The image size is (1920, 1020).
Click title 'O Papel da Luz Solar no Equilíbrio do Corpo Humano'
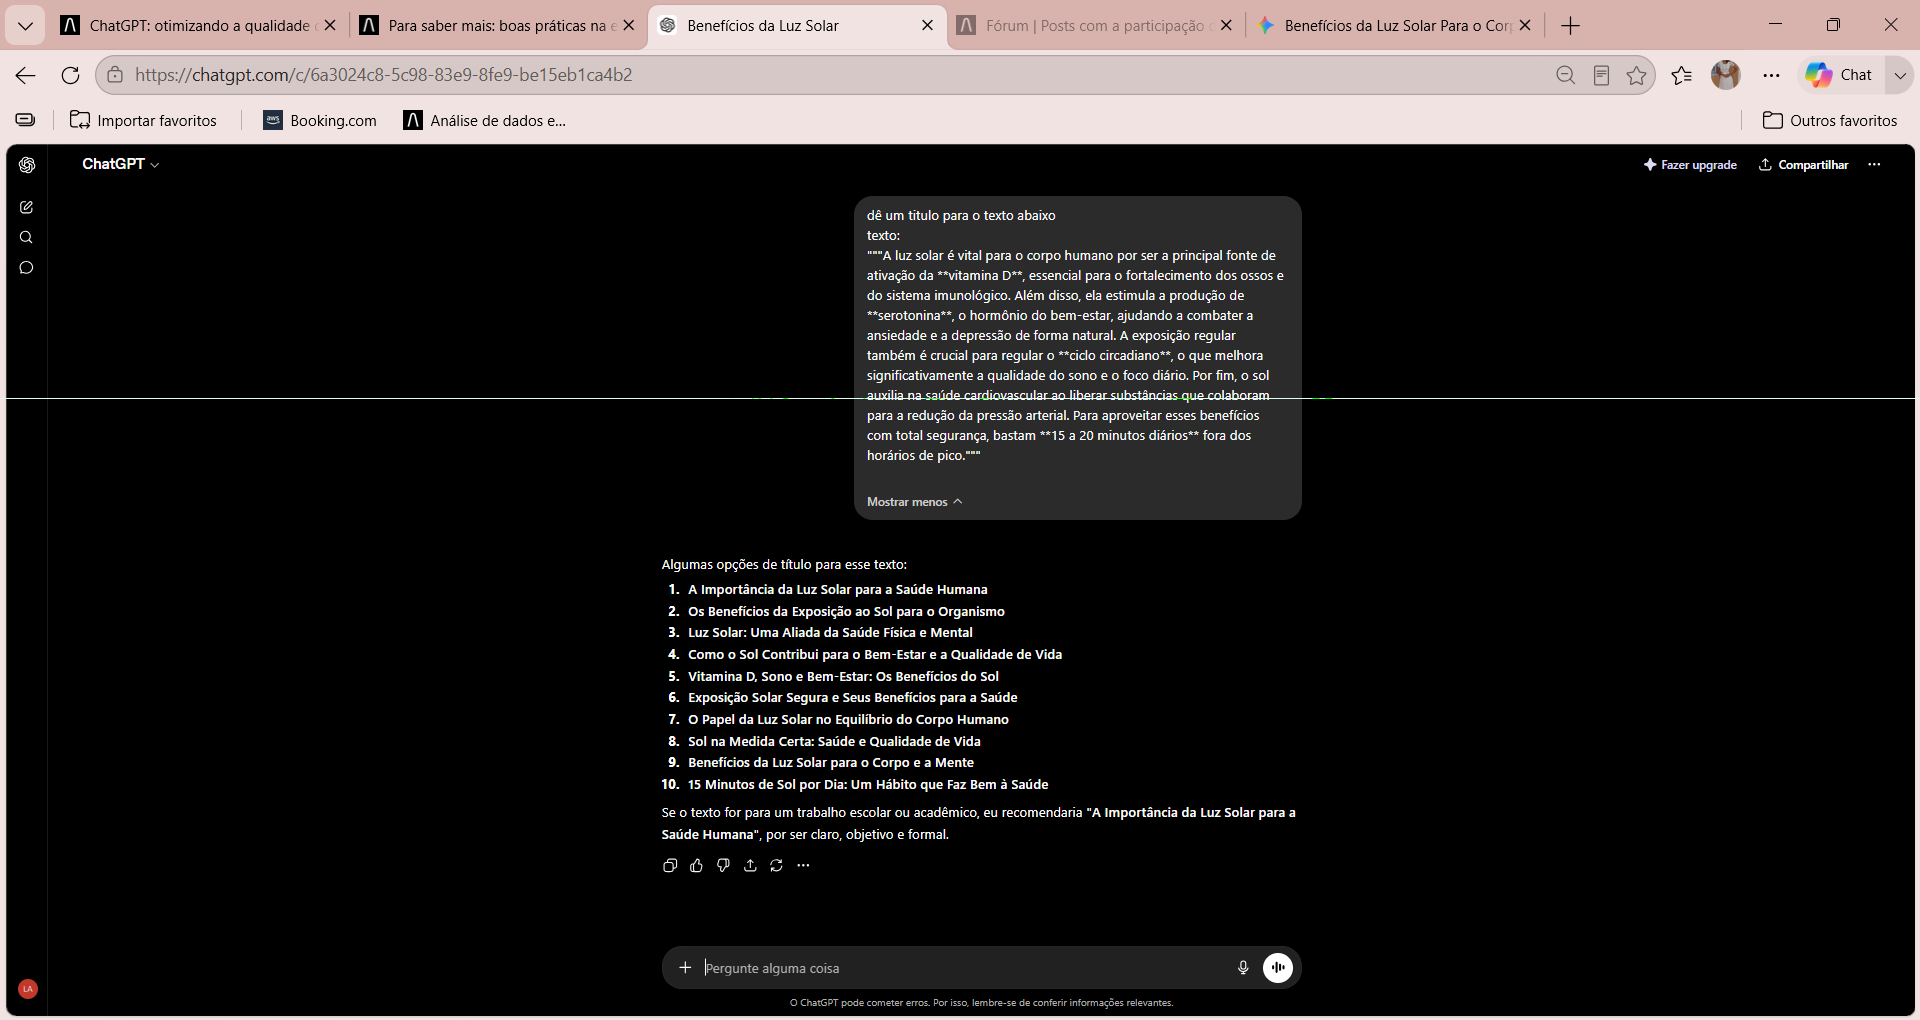pyautogui.click(x=848, y=720)
